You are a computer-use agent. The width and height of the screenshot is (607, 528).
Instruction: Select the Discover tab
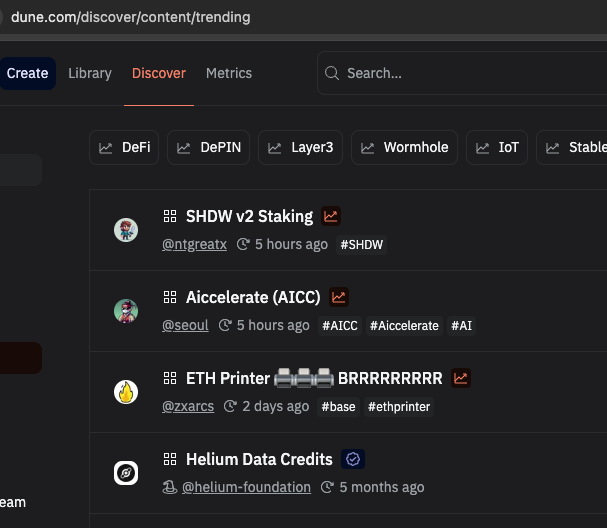(x=159, y=74)
